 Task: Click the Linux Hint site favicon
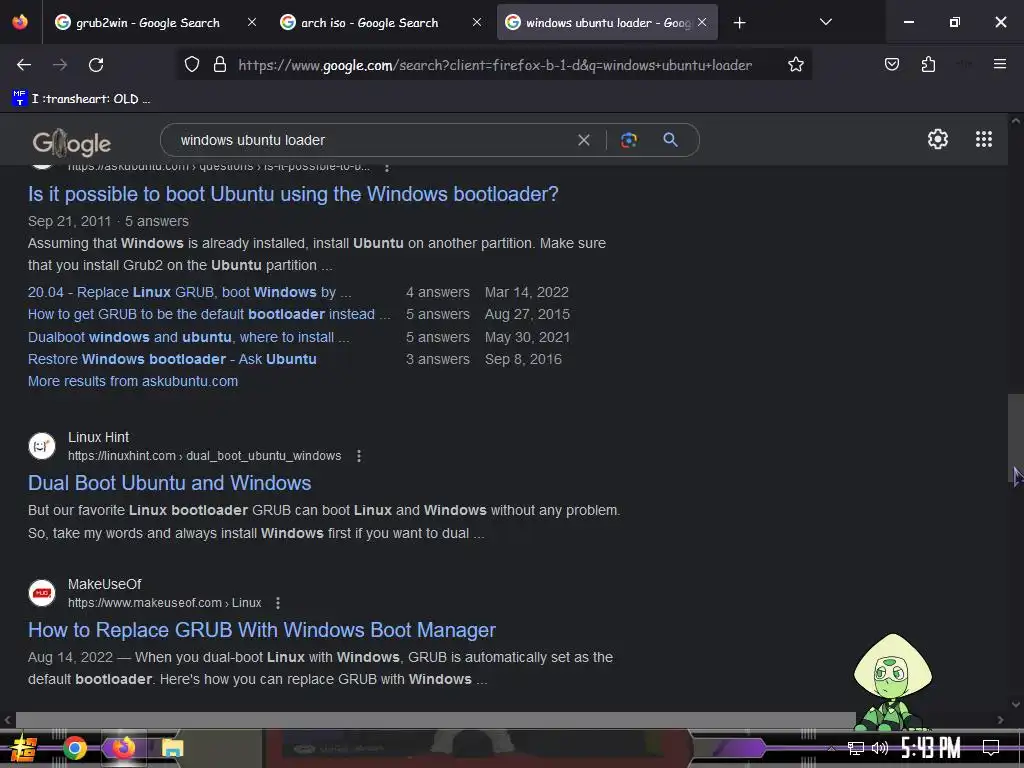point(42,446)
